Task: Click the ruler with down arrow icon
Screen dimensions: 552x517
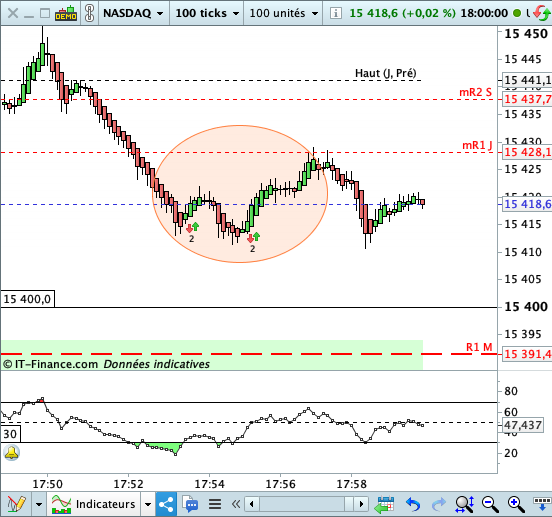Action: pos(542,504)
